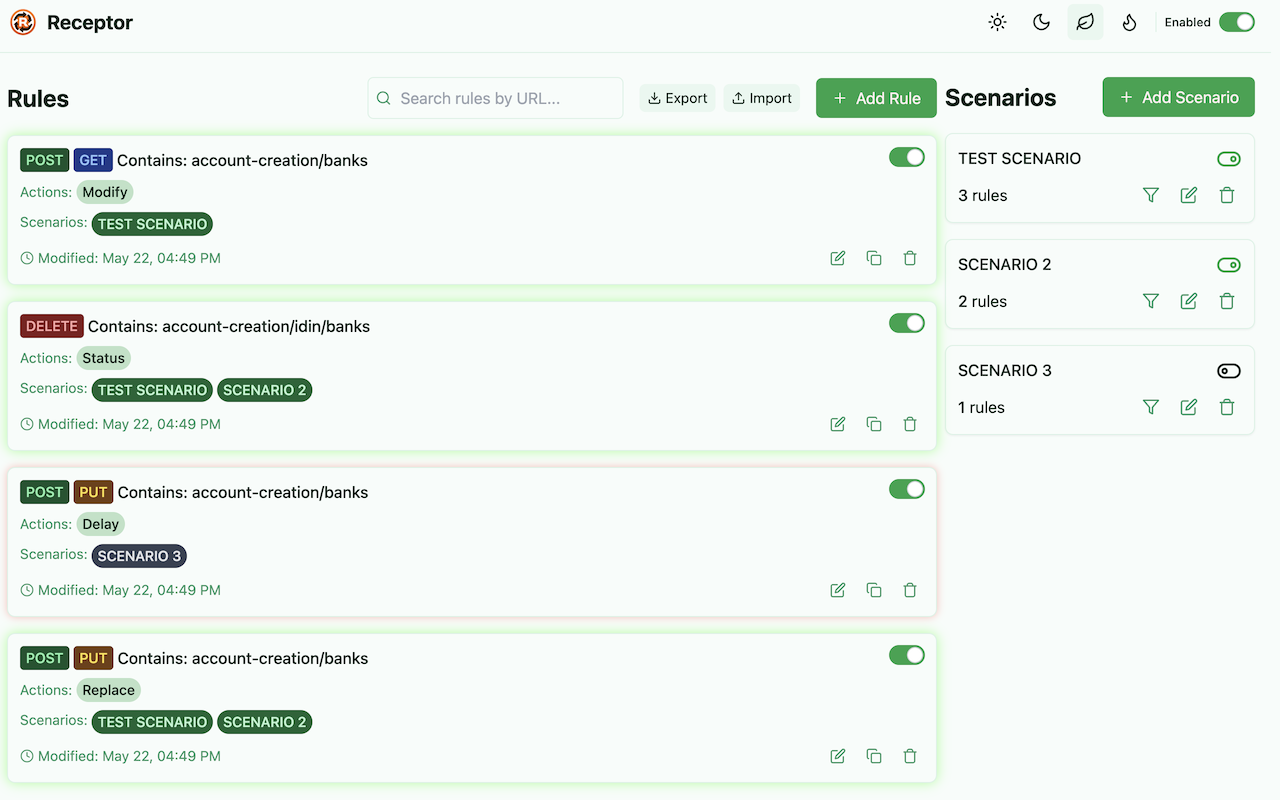Turn off the TEST SCENARIO toggle
The image size is (1280, 800).
1228,159
